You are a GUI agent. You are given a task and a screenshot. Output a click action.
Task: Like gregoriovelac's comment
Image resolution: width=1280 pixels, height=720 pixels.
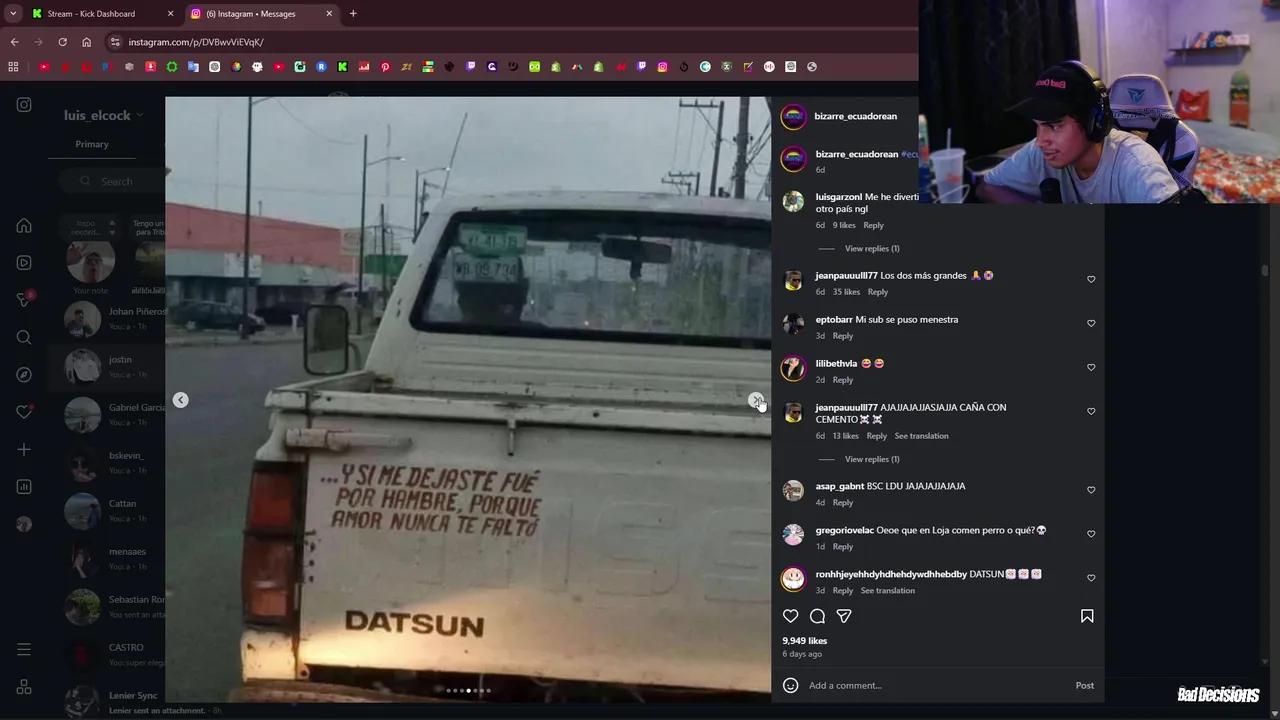(x=1091, y=534)
